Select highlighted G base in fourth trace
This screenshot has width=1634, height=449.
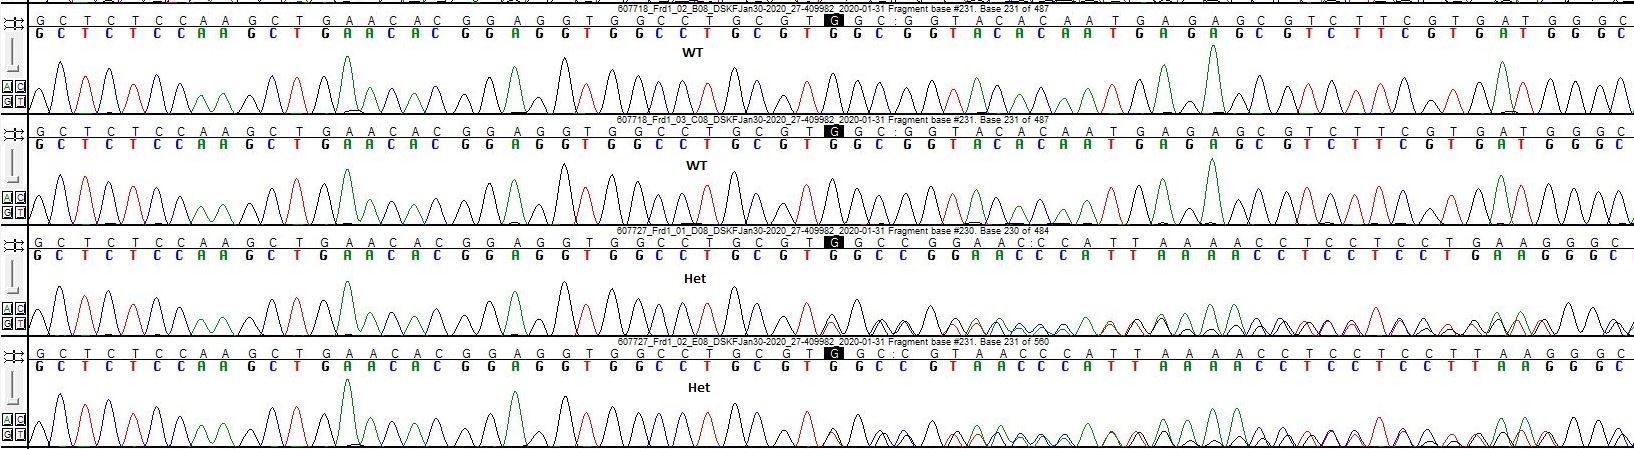(831, 354)
